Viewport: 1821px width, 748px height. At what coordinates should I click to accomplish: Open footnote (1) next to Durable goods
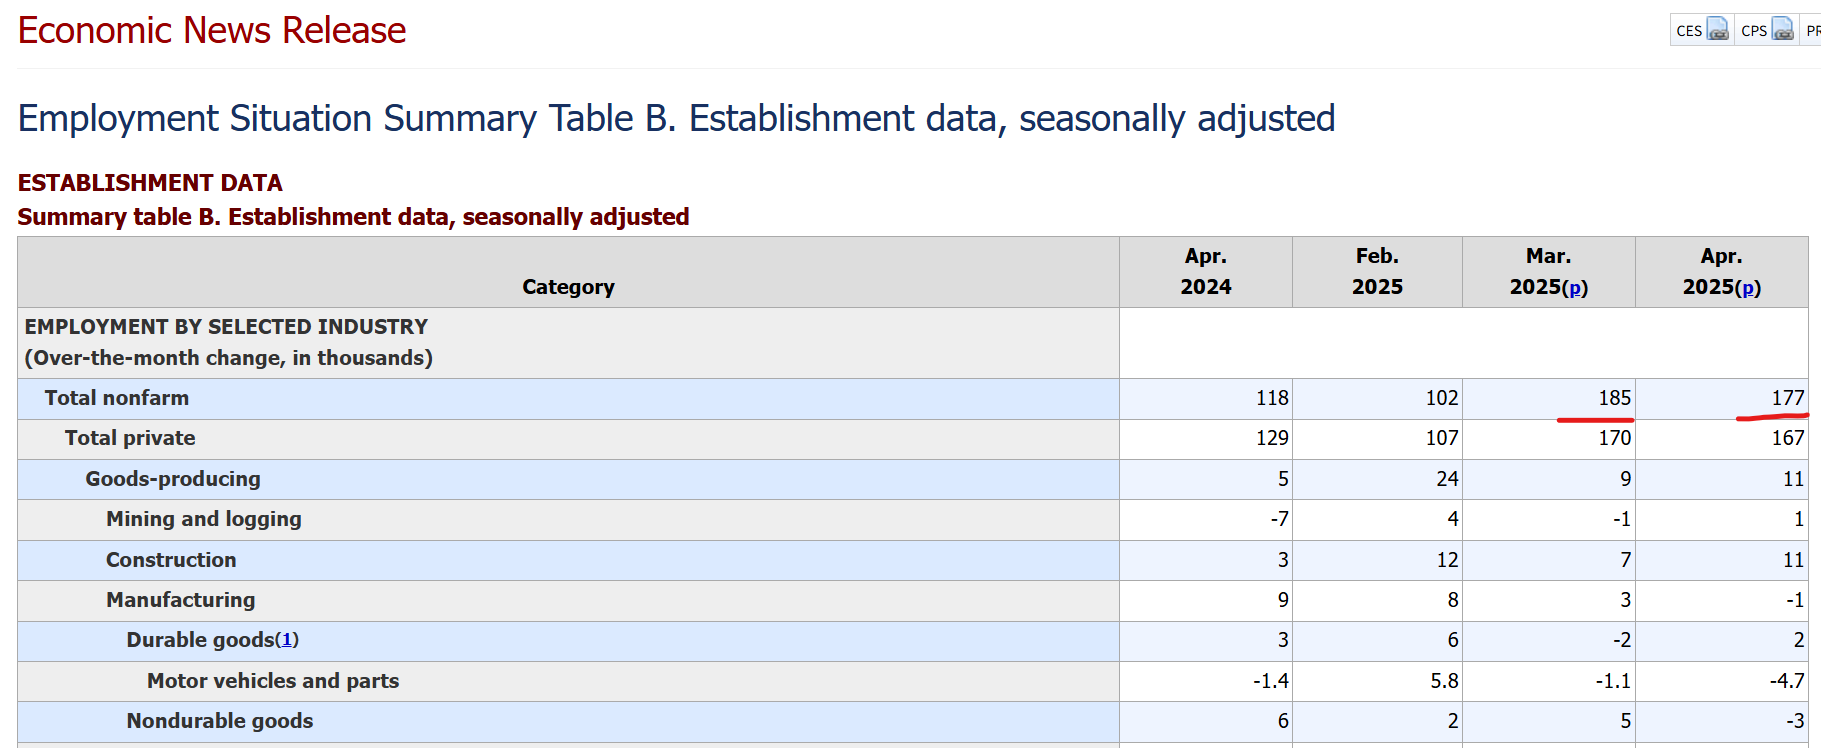287,640
